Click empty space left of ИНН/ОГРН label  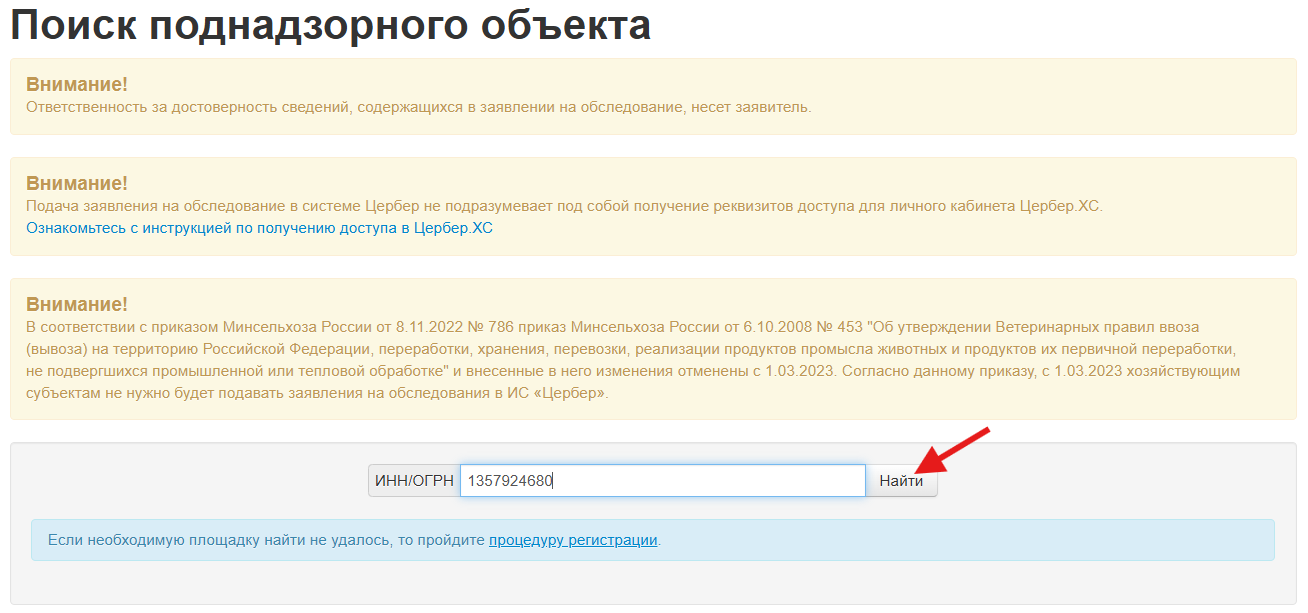200,481
